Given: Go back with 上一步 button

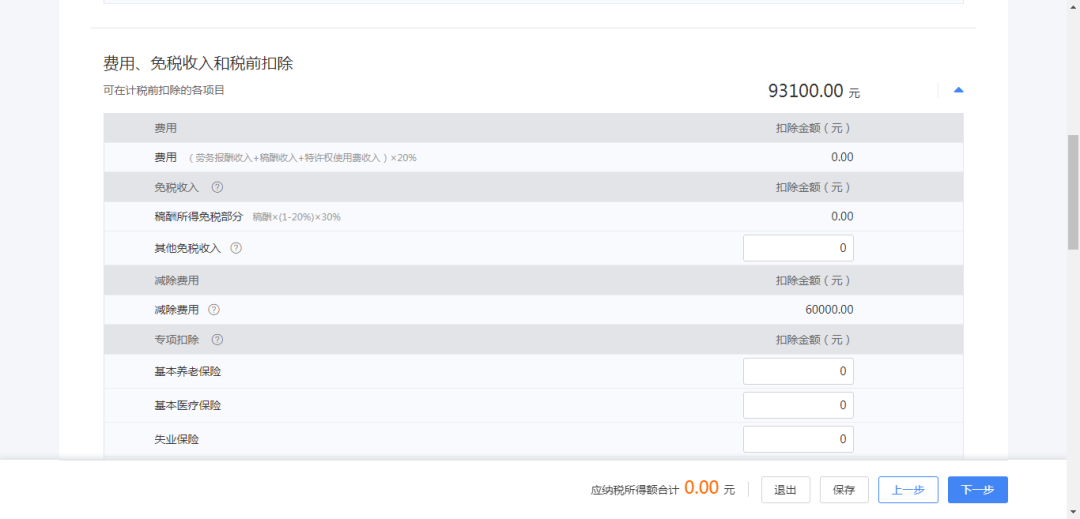Looking at the screenshot, I should pyautogui.click(x=908, y=490).
